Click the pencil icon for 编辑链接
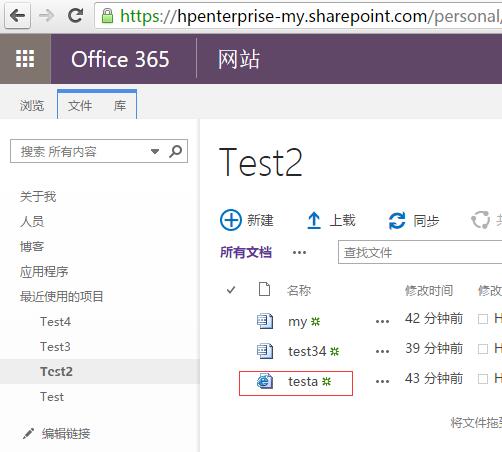 pos(28,433)
